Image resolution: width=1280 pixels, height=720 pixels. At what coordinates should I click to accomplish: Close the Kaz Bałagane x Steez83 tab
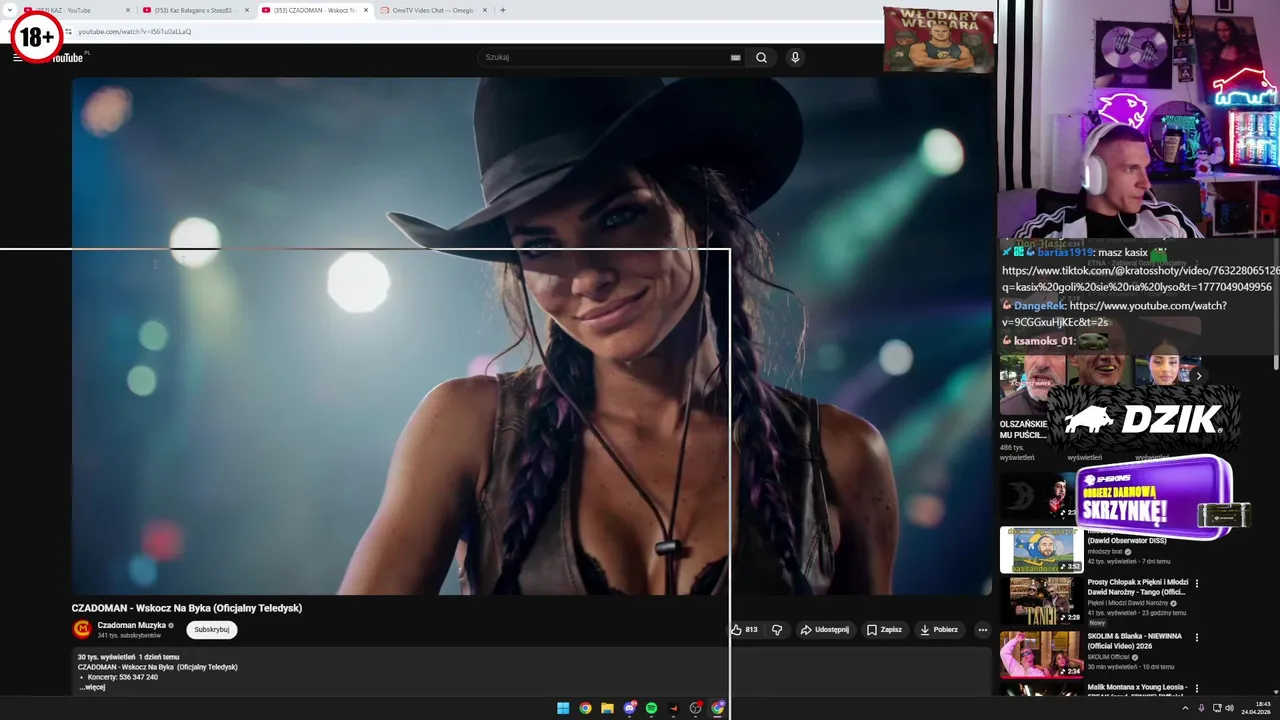[x=247, y=10]
